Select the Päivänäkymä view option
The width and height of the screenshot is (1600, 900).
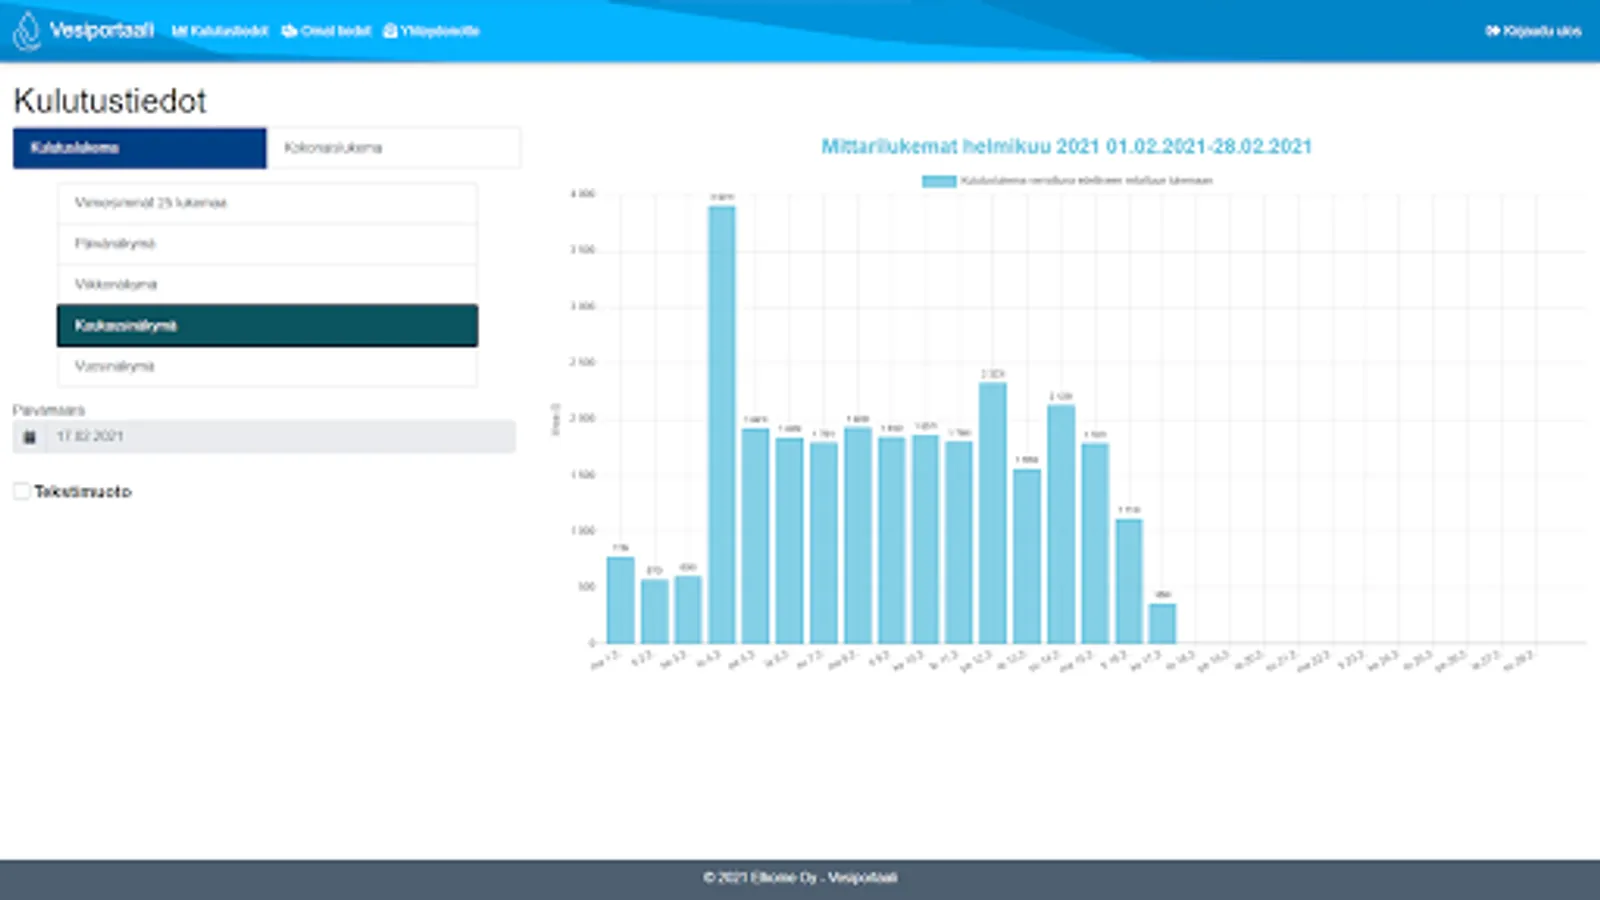(266, 243)
